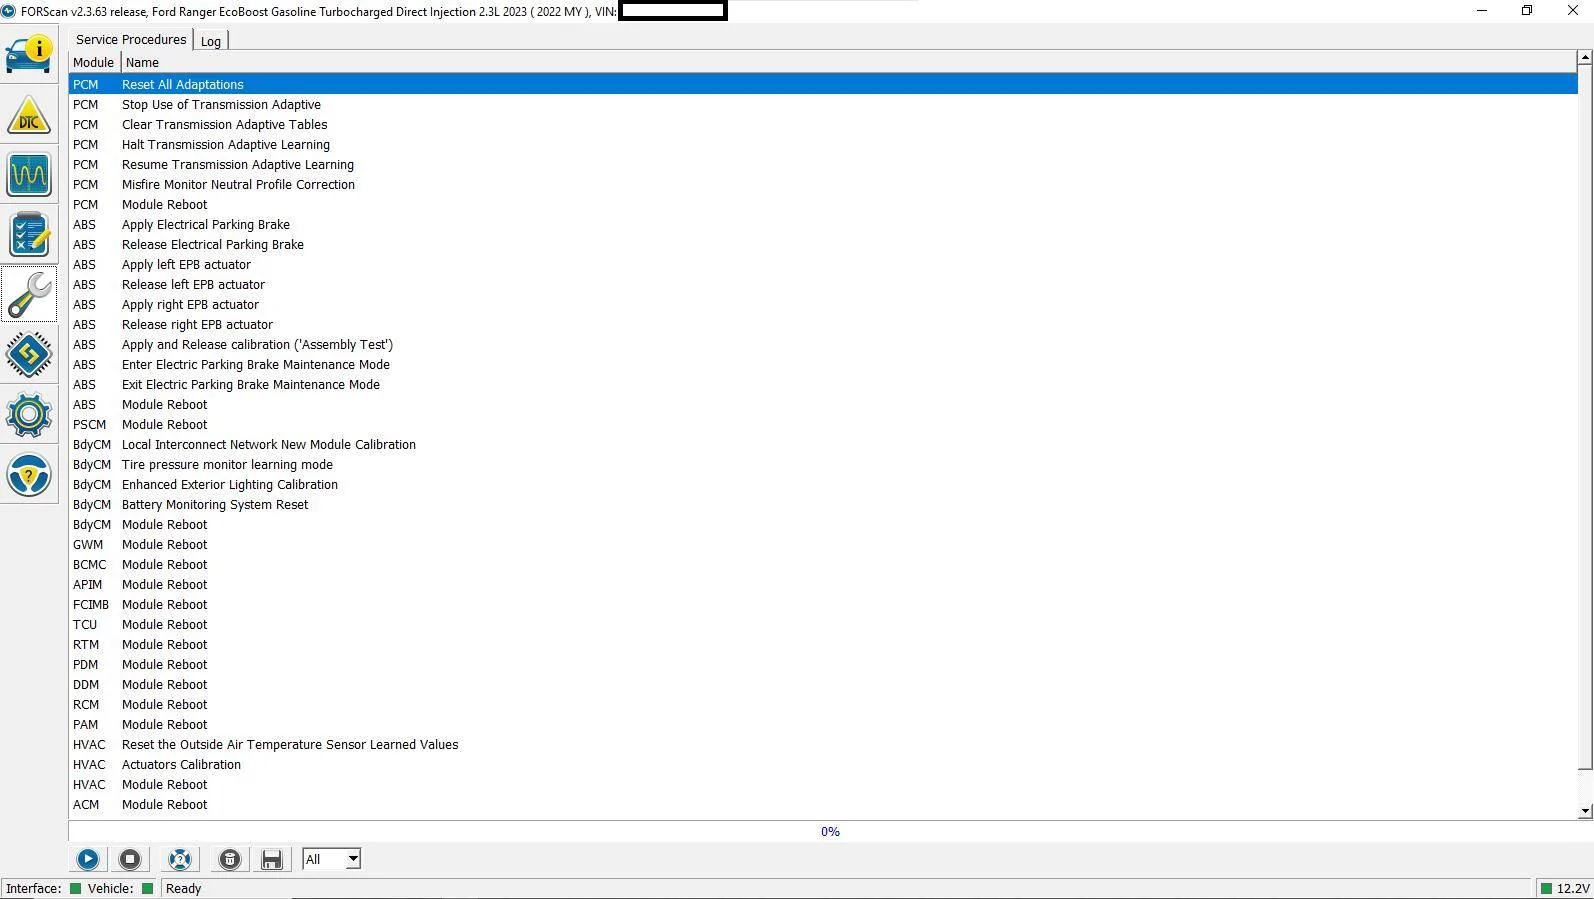Select Release right EPB actuator

coord(823,324)
